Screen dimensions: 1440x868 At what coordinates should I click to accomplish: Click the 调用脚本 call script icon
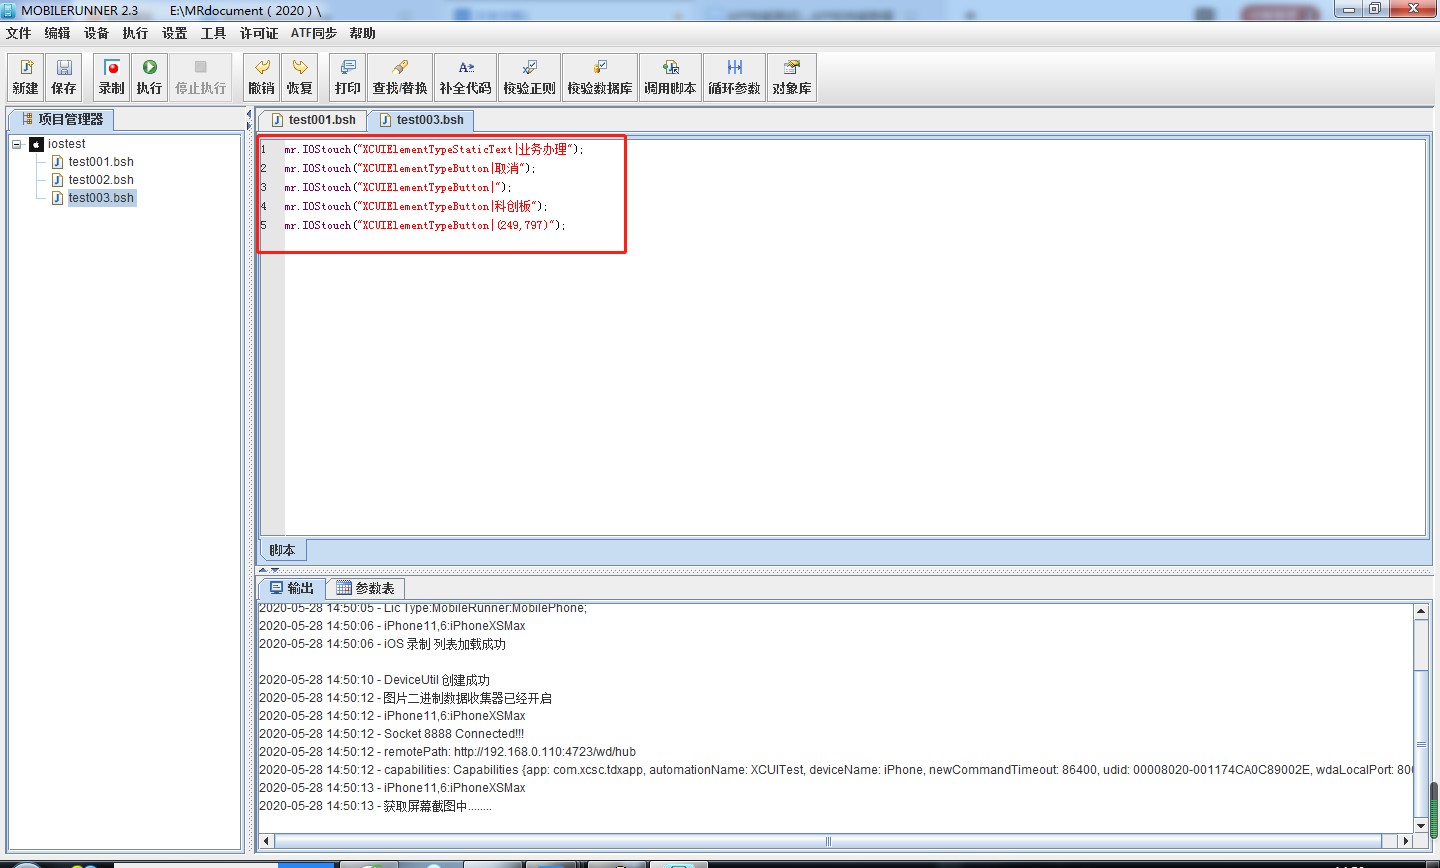(x=670, y=77)
